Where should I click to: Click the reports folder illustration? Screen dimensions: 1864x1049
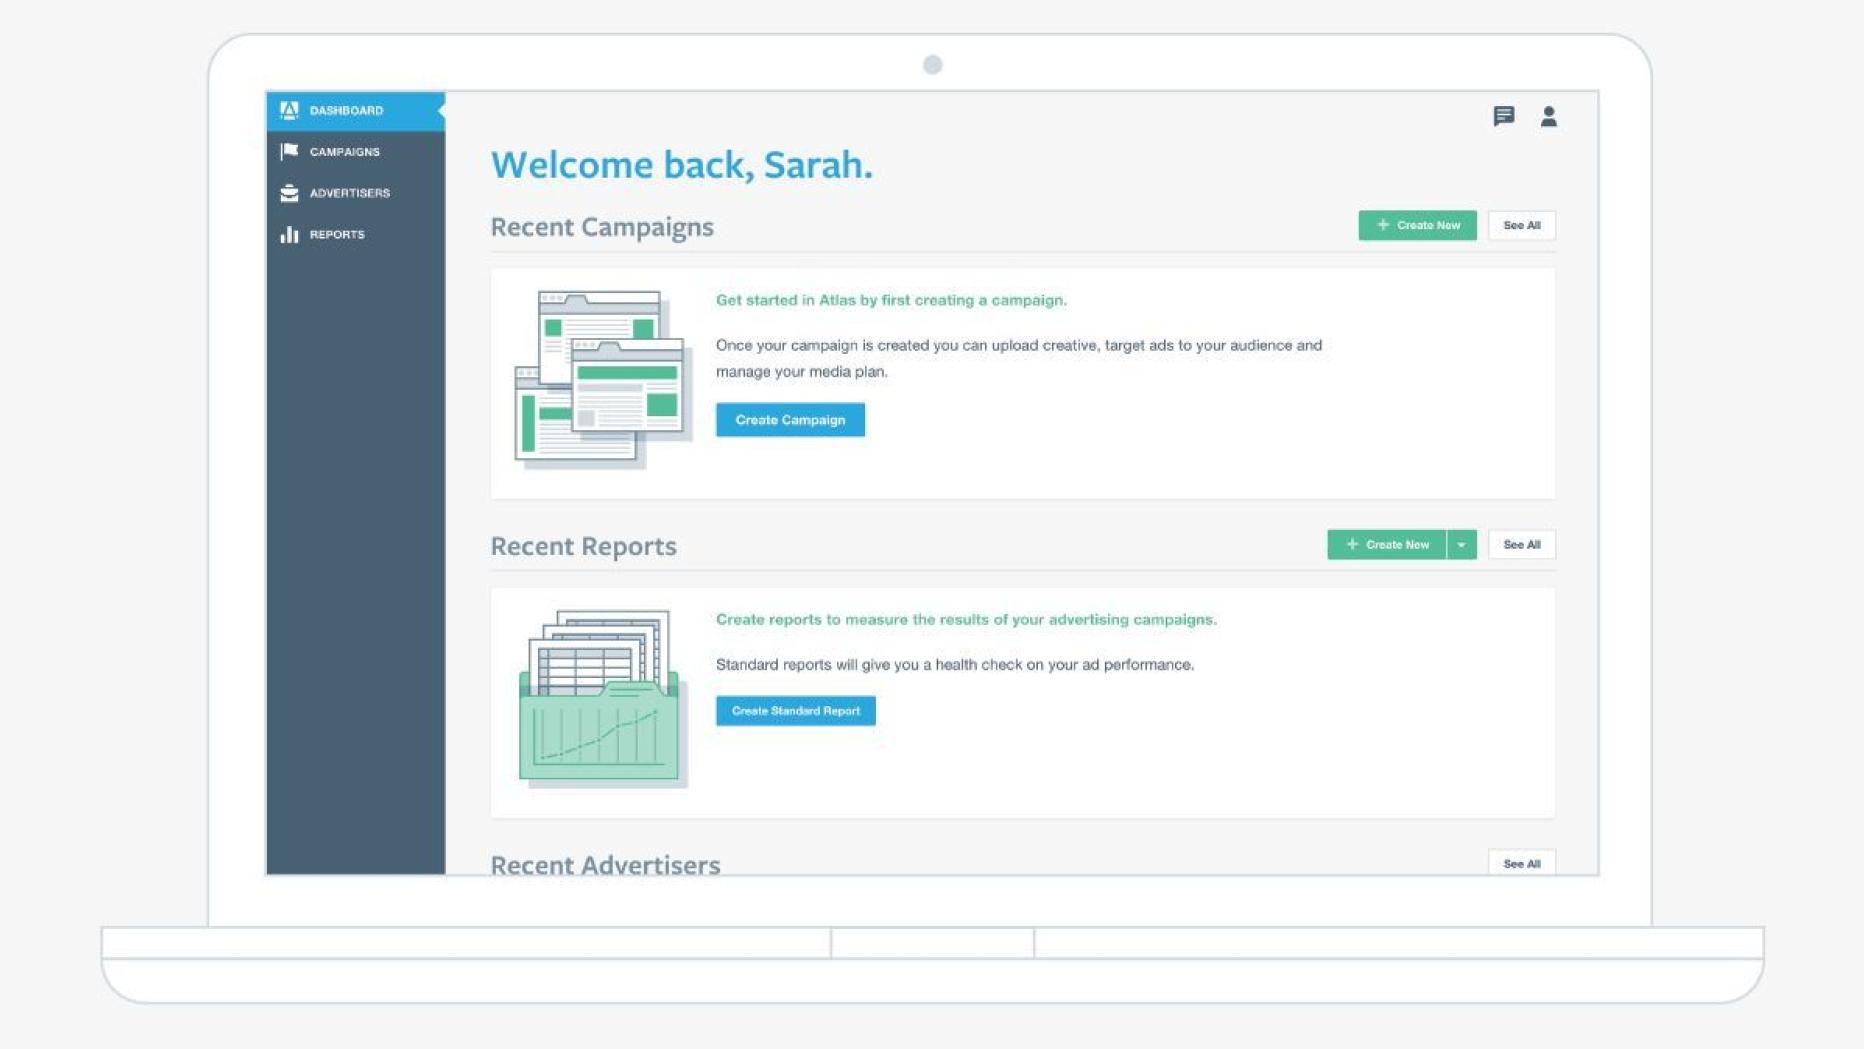point(603,698)
